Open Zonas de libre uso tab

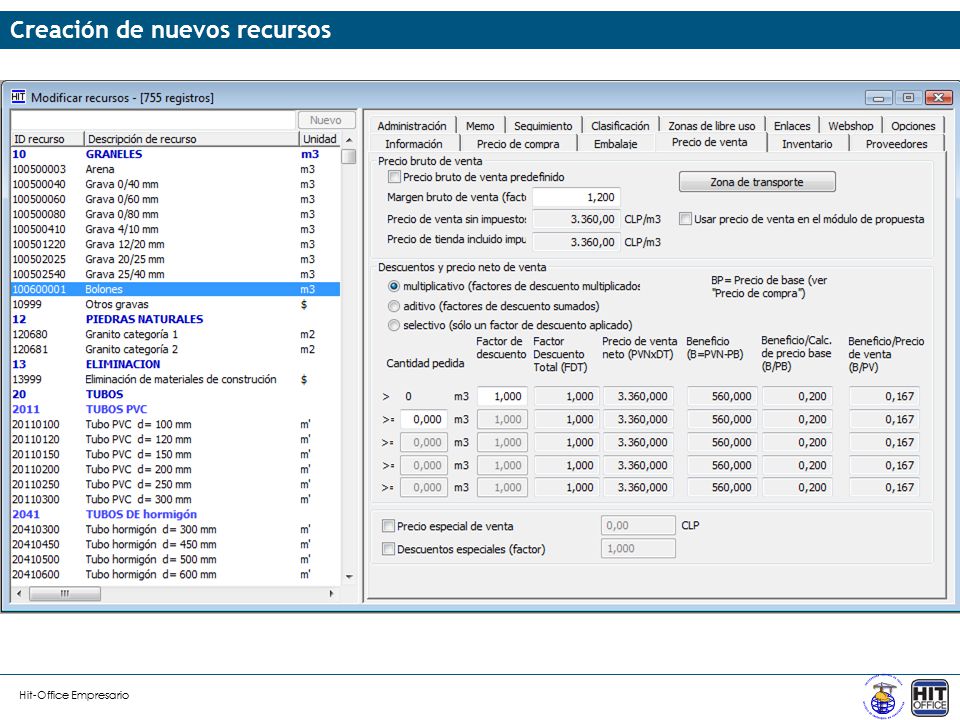[711, 126]
